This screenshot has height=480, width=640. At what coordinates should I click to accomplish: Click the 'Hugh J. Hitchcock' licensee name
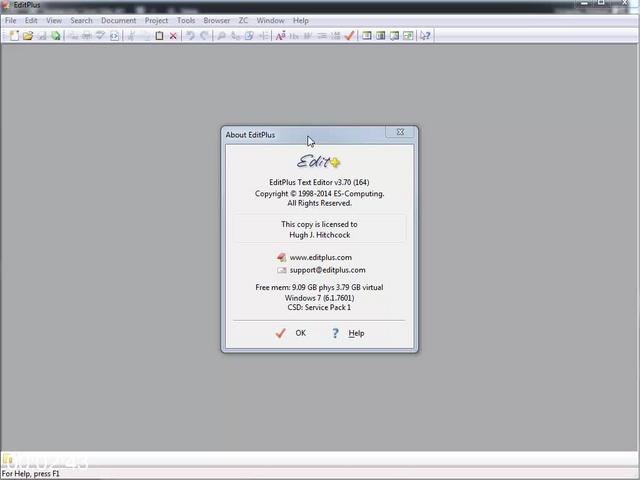tap(320, 235)
